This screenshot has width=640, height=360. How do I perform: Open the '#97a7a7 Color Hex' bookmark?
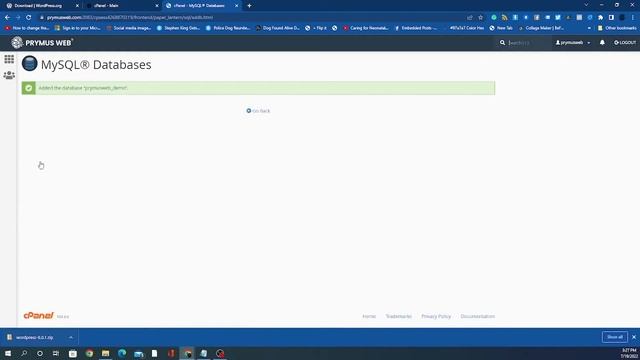pos(466,28)
